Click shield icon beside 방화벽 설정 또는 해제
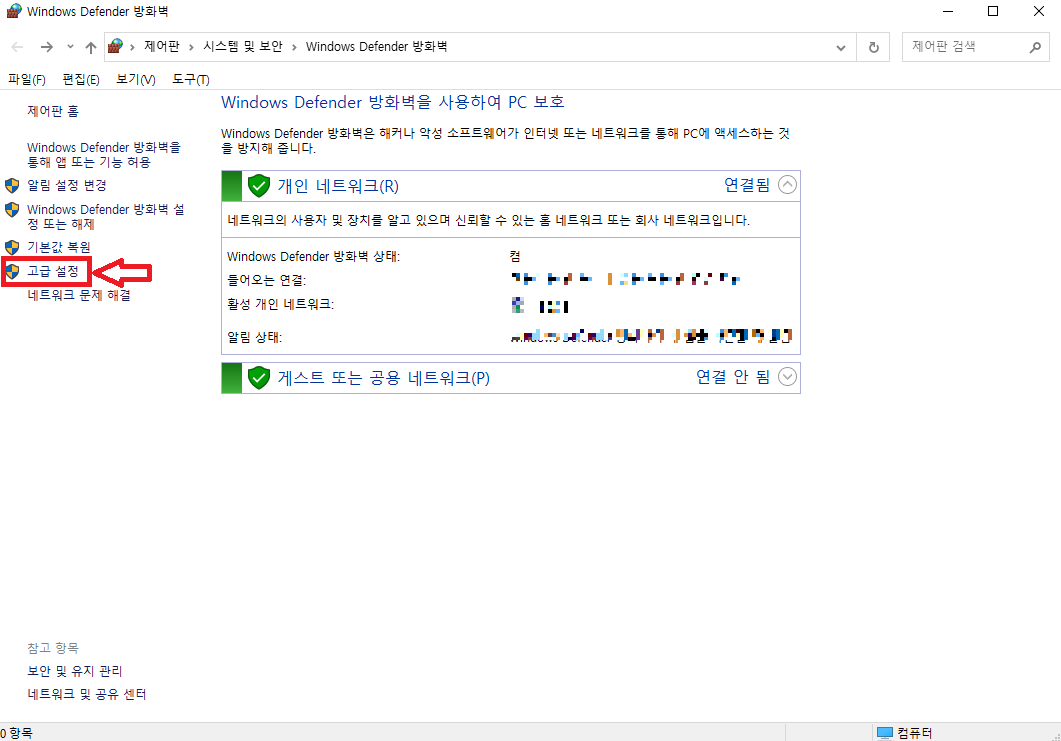Viewport: 1061px width, 741px height. pyautogui.click(x=12, y=210)
